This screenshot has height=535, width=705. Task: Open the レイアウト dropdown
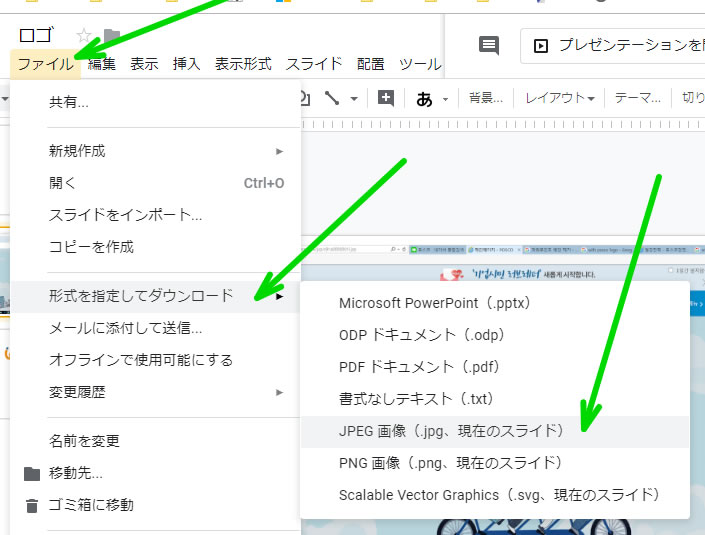pos(560,98)
